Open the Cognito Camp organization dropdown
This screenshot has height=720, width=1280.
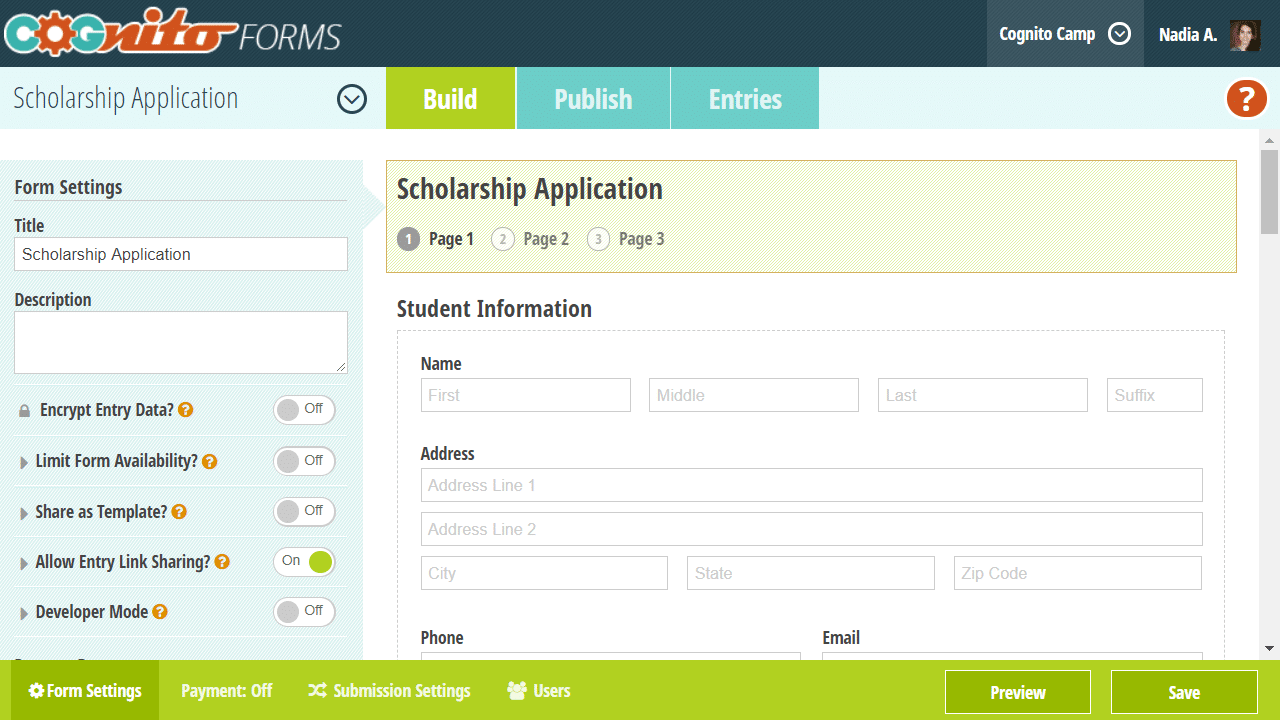[1120, 34]
